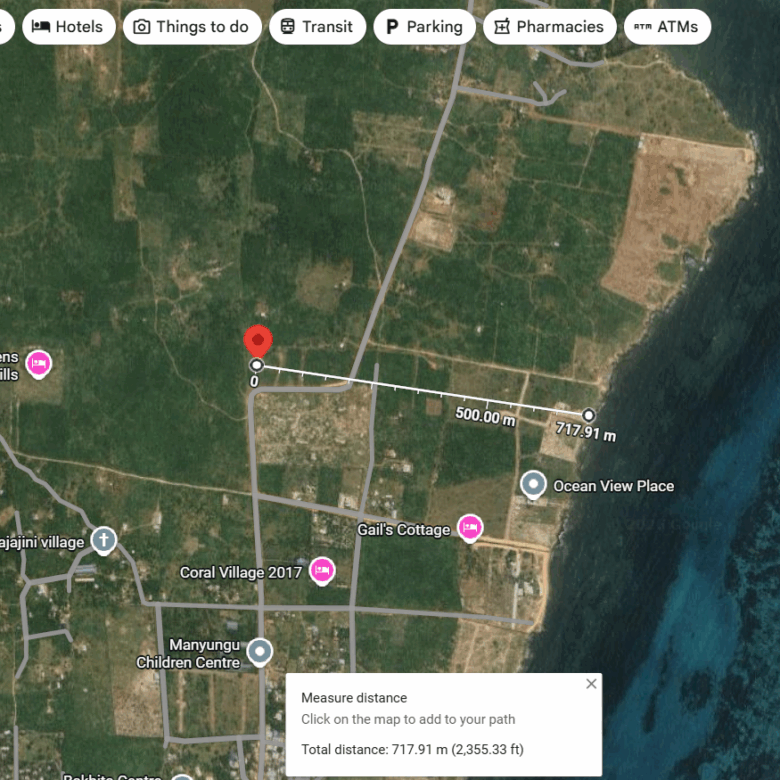The height and width of the screenshot is (780, 780).
Task: Close the Measure distance panel
Action: 591,684
